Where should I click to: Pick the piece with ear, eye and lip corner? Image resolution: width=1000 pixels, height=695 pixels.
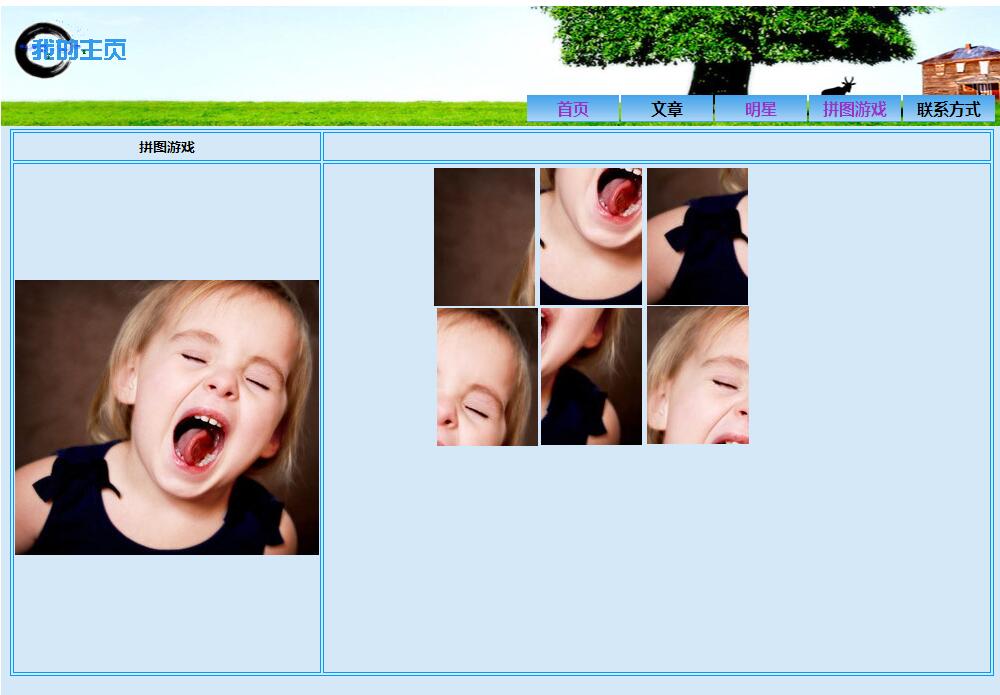(x=697, y=376)
